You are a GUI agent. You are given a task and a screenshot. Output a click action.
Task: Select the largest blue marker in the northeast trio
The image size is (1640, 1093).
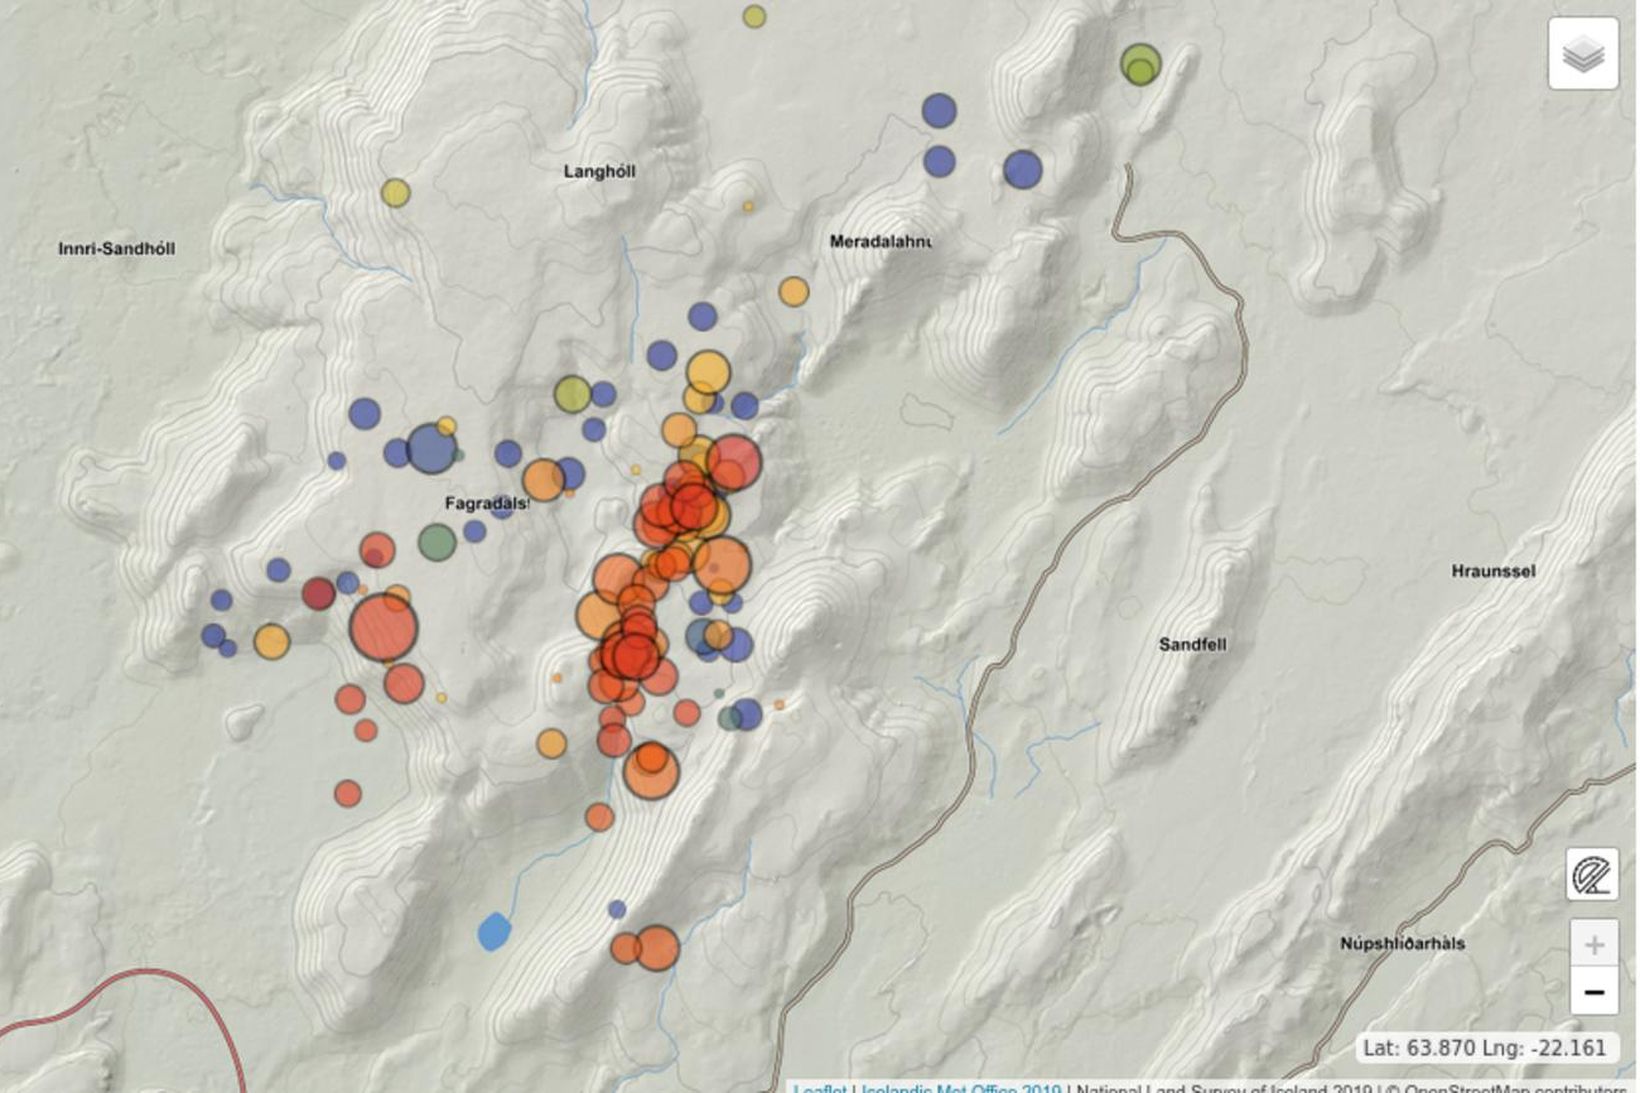(x=1023, y=170)
